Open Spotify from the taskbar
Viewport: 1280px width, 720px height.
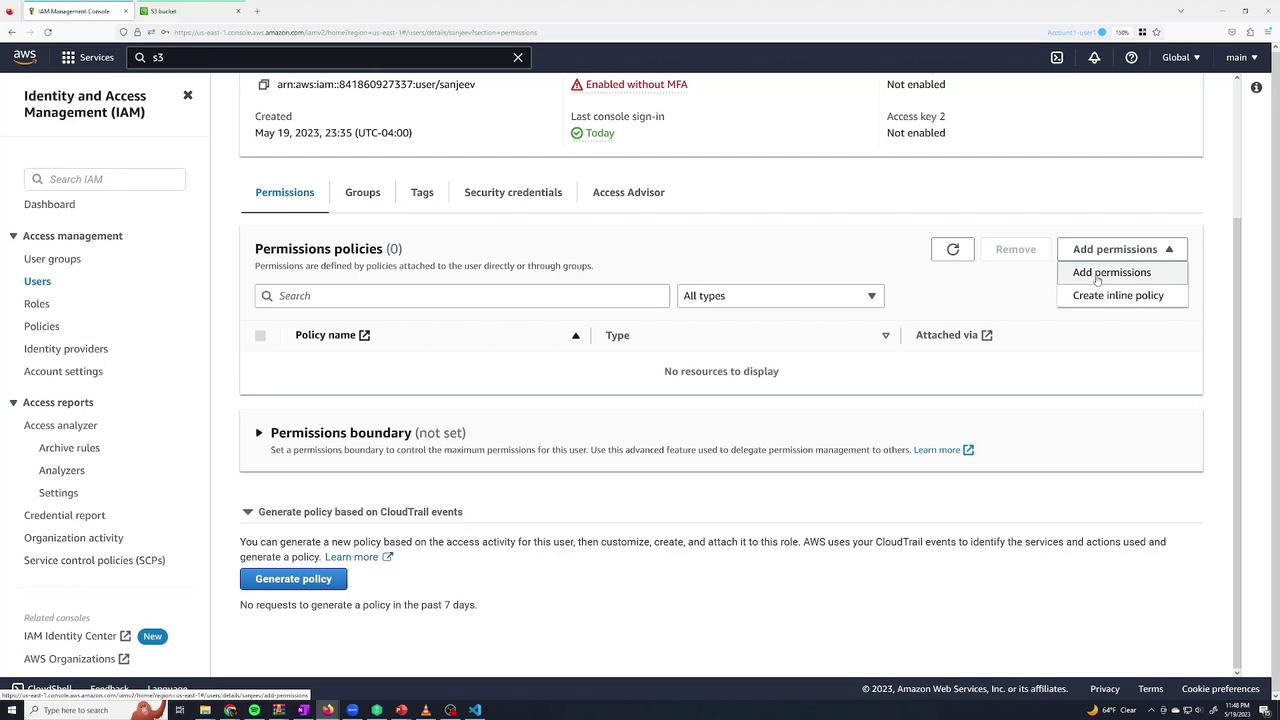[x=254, y=710]
